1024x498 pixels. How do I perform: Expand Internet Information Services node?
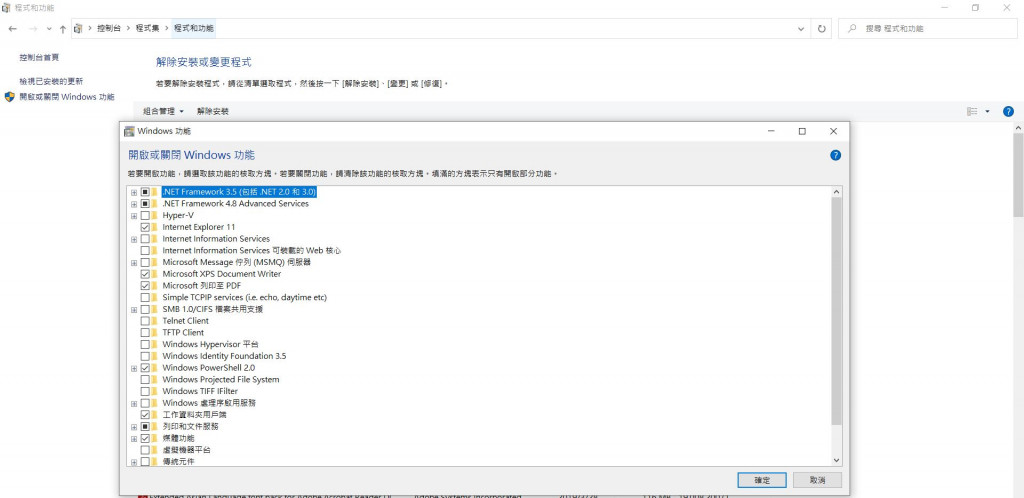134,239
